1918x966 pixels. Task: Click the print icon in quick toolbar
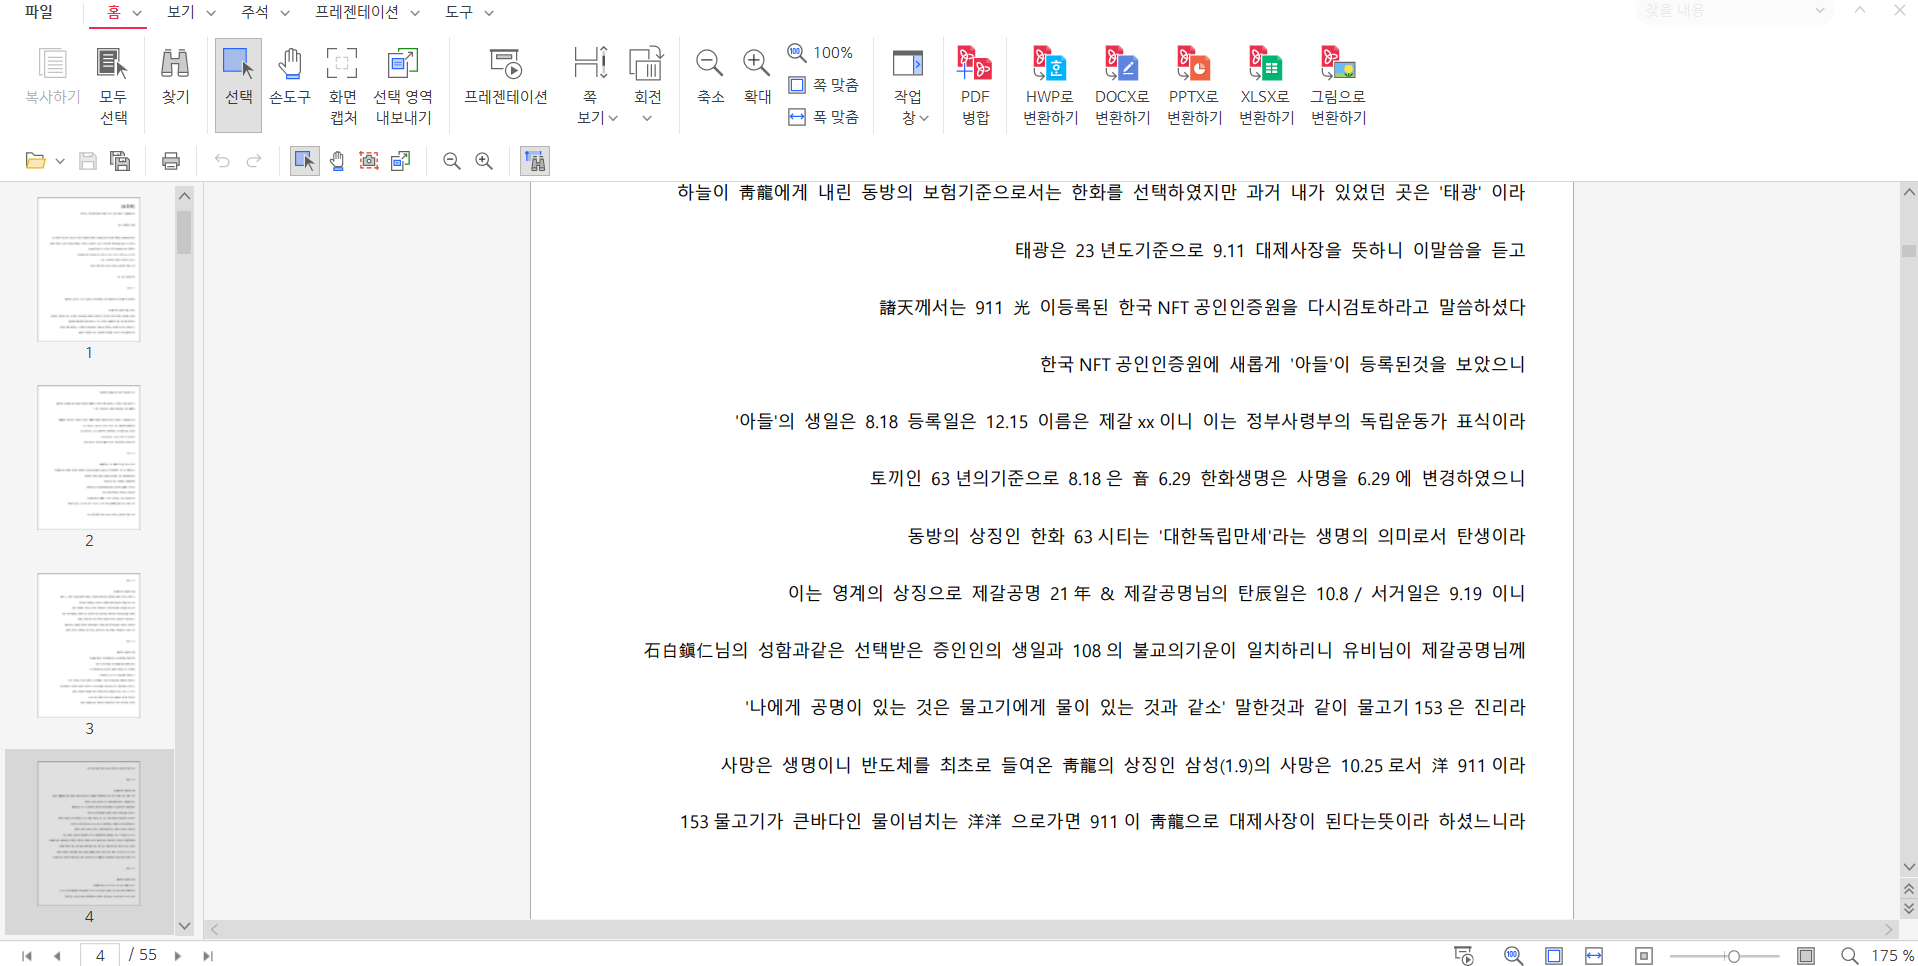click(171, 161)
